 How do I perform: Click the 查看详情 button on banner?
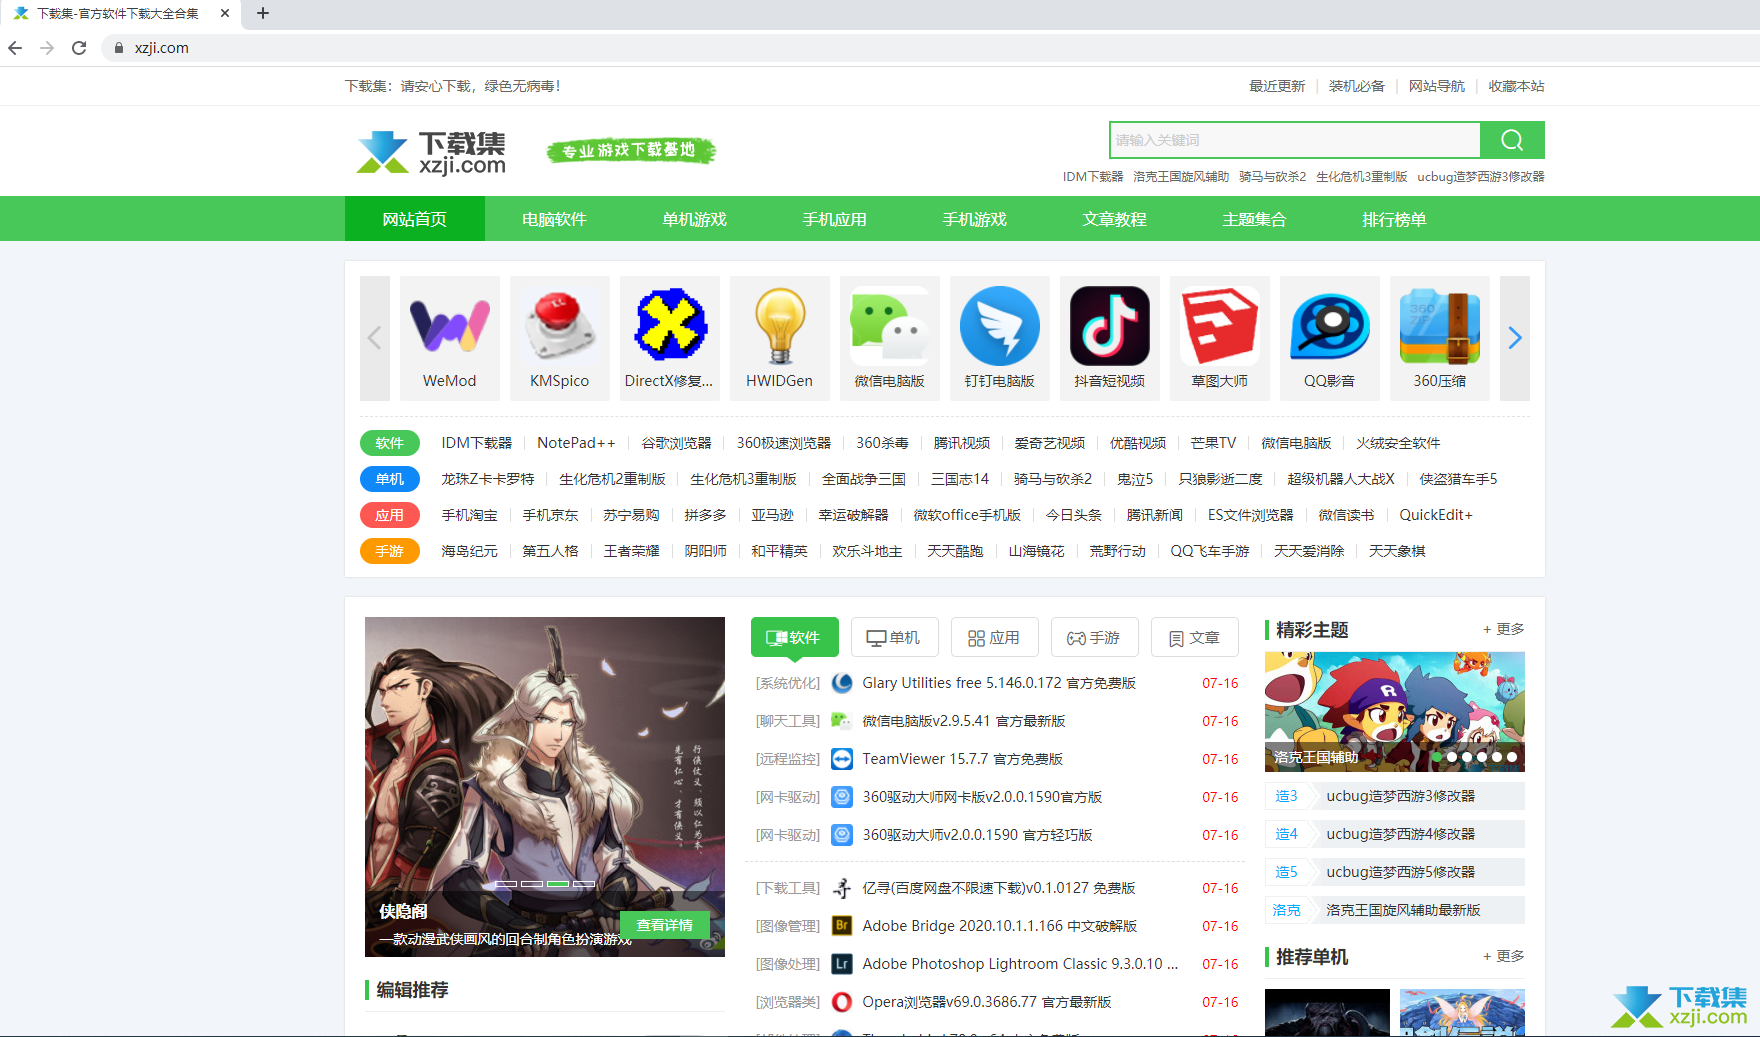(x=665, y=925)
